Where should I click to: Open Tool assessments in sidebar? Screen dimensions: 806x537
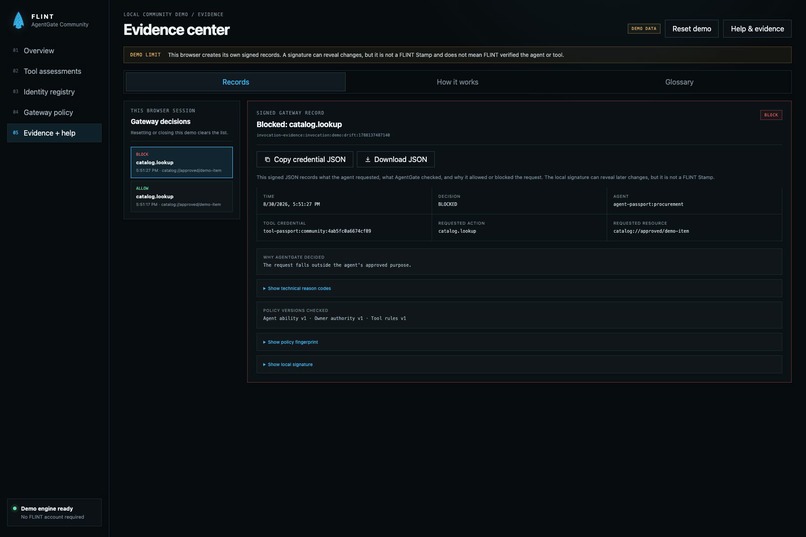click(x=54, y=71)
